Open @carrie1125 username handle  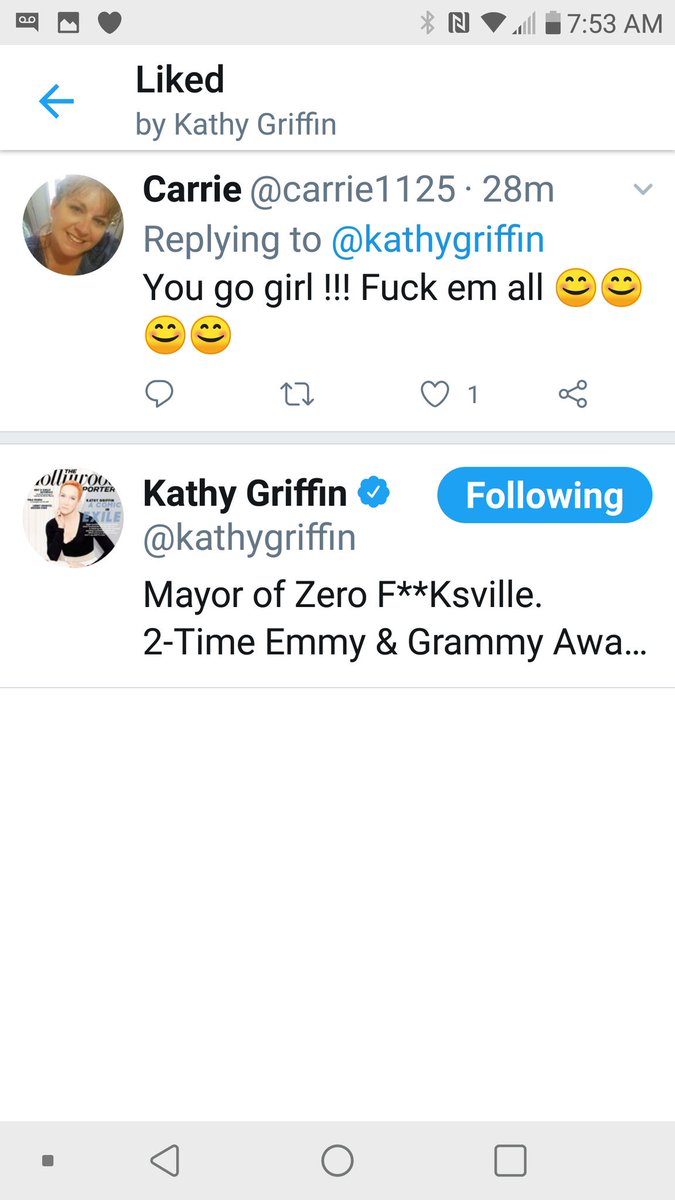(x=352, y=189)
